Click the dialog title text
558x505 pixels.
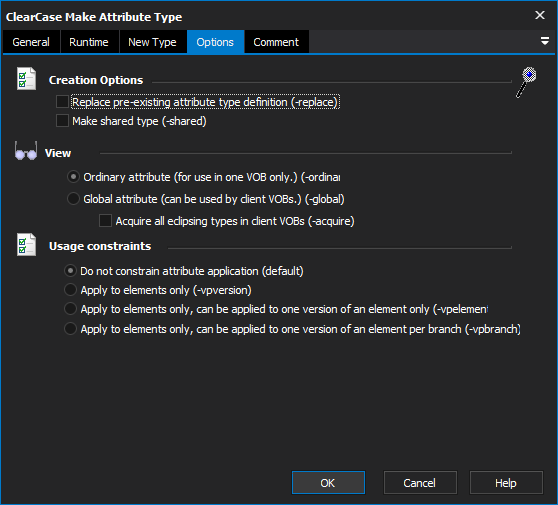click(x=94, y=17)
